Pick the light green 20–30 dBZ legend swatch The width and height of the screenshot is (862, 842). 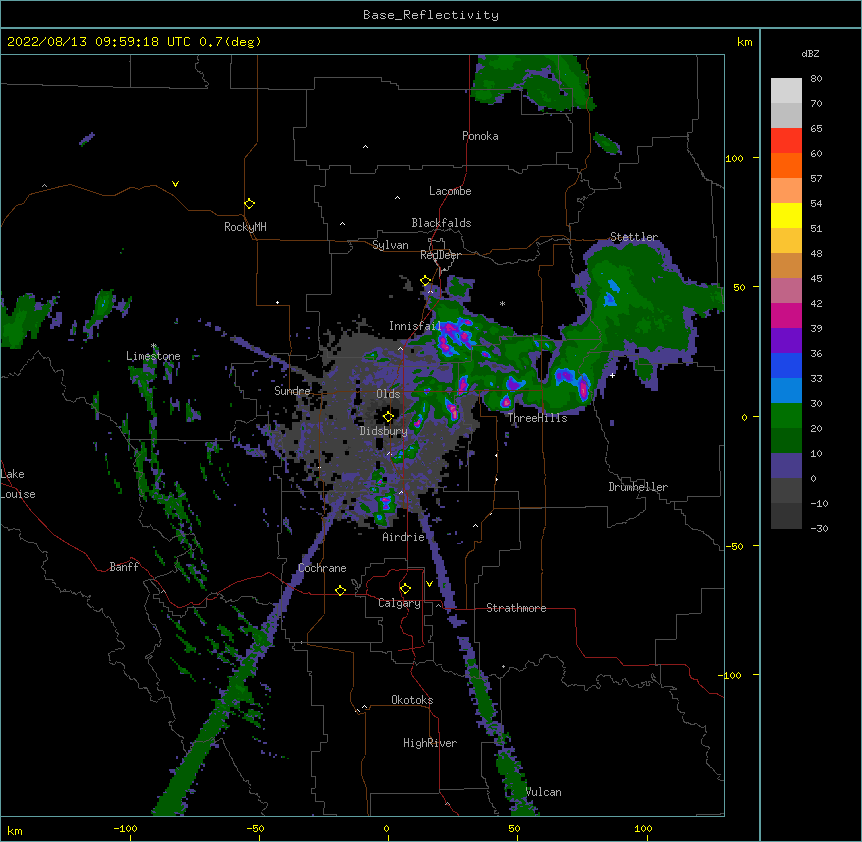tap(786, 416)
